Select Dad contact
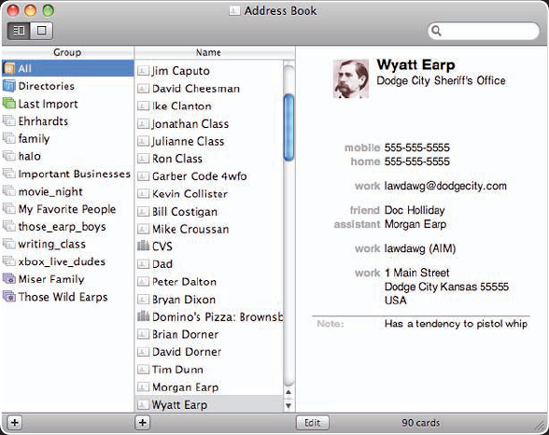The width and height of the screenshot is (549, 435). click(x=209, y=264)
